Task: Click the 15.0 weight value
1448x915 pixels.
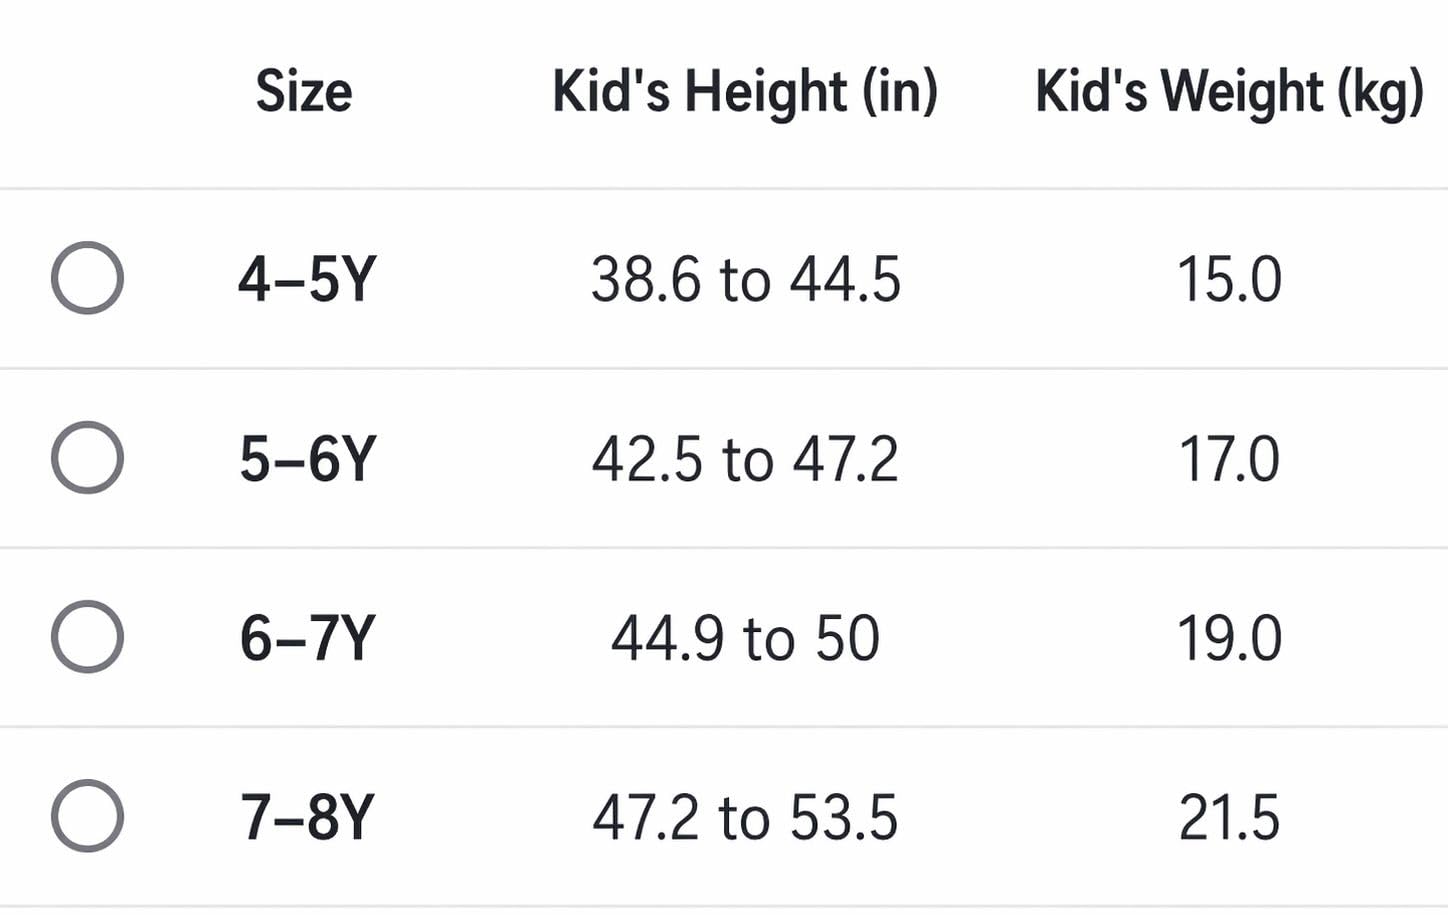Action: pos(1229,279)
